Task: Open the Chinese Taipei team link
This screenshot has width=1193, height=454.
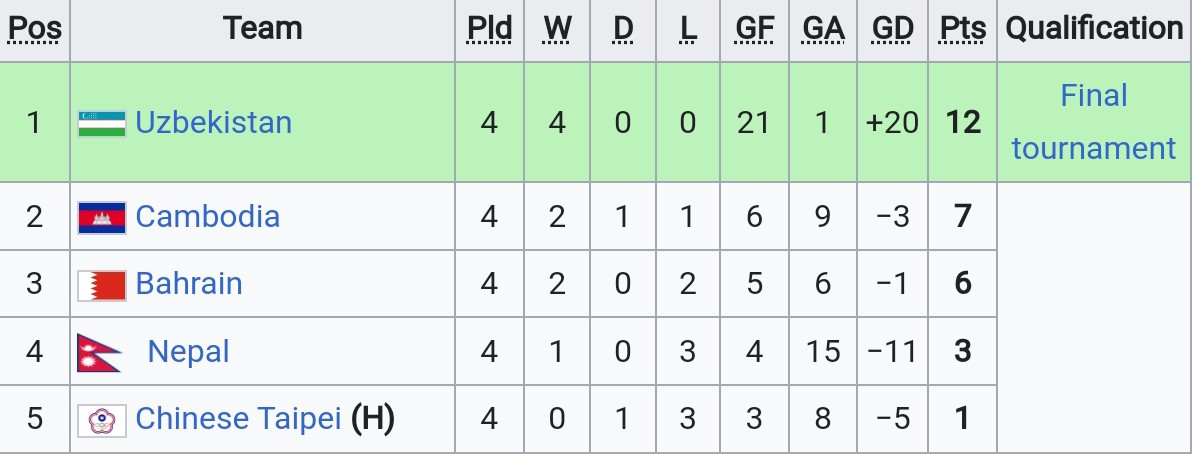Action: pos(238,418)
